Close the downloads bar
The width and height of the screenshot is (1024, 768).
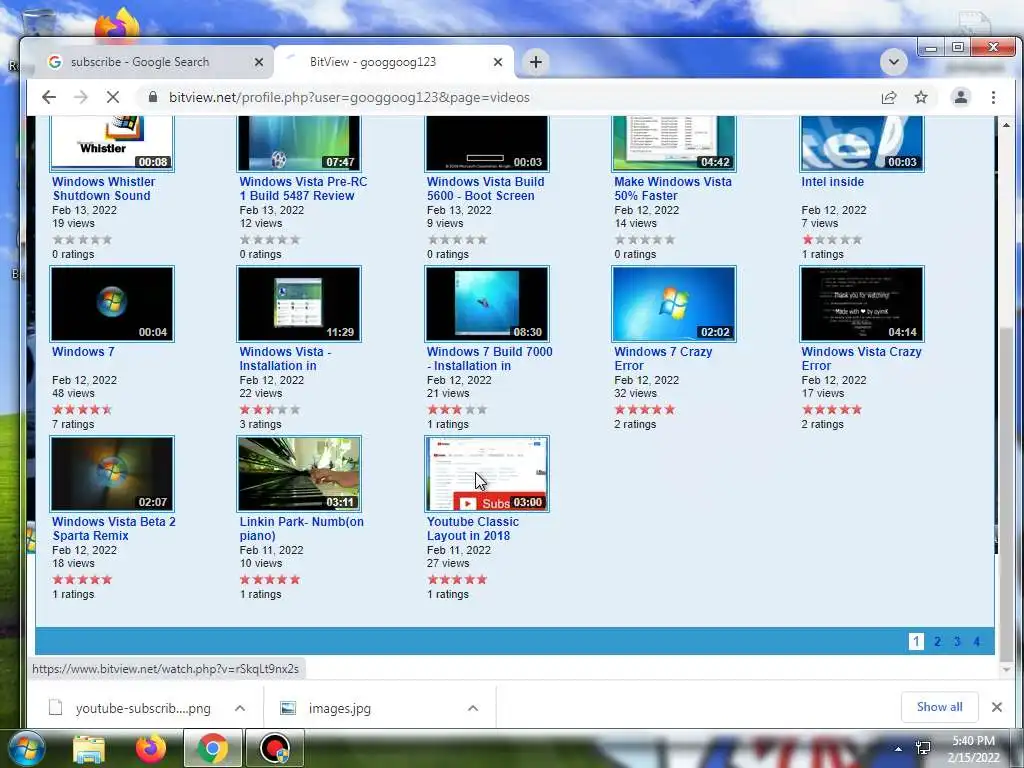click(x=997, y=707)
